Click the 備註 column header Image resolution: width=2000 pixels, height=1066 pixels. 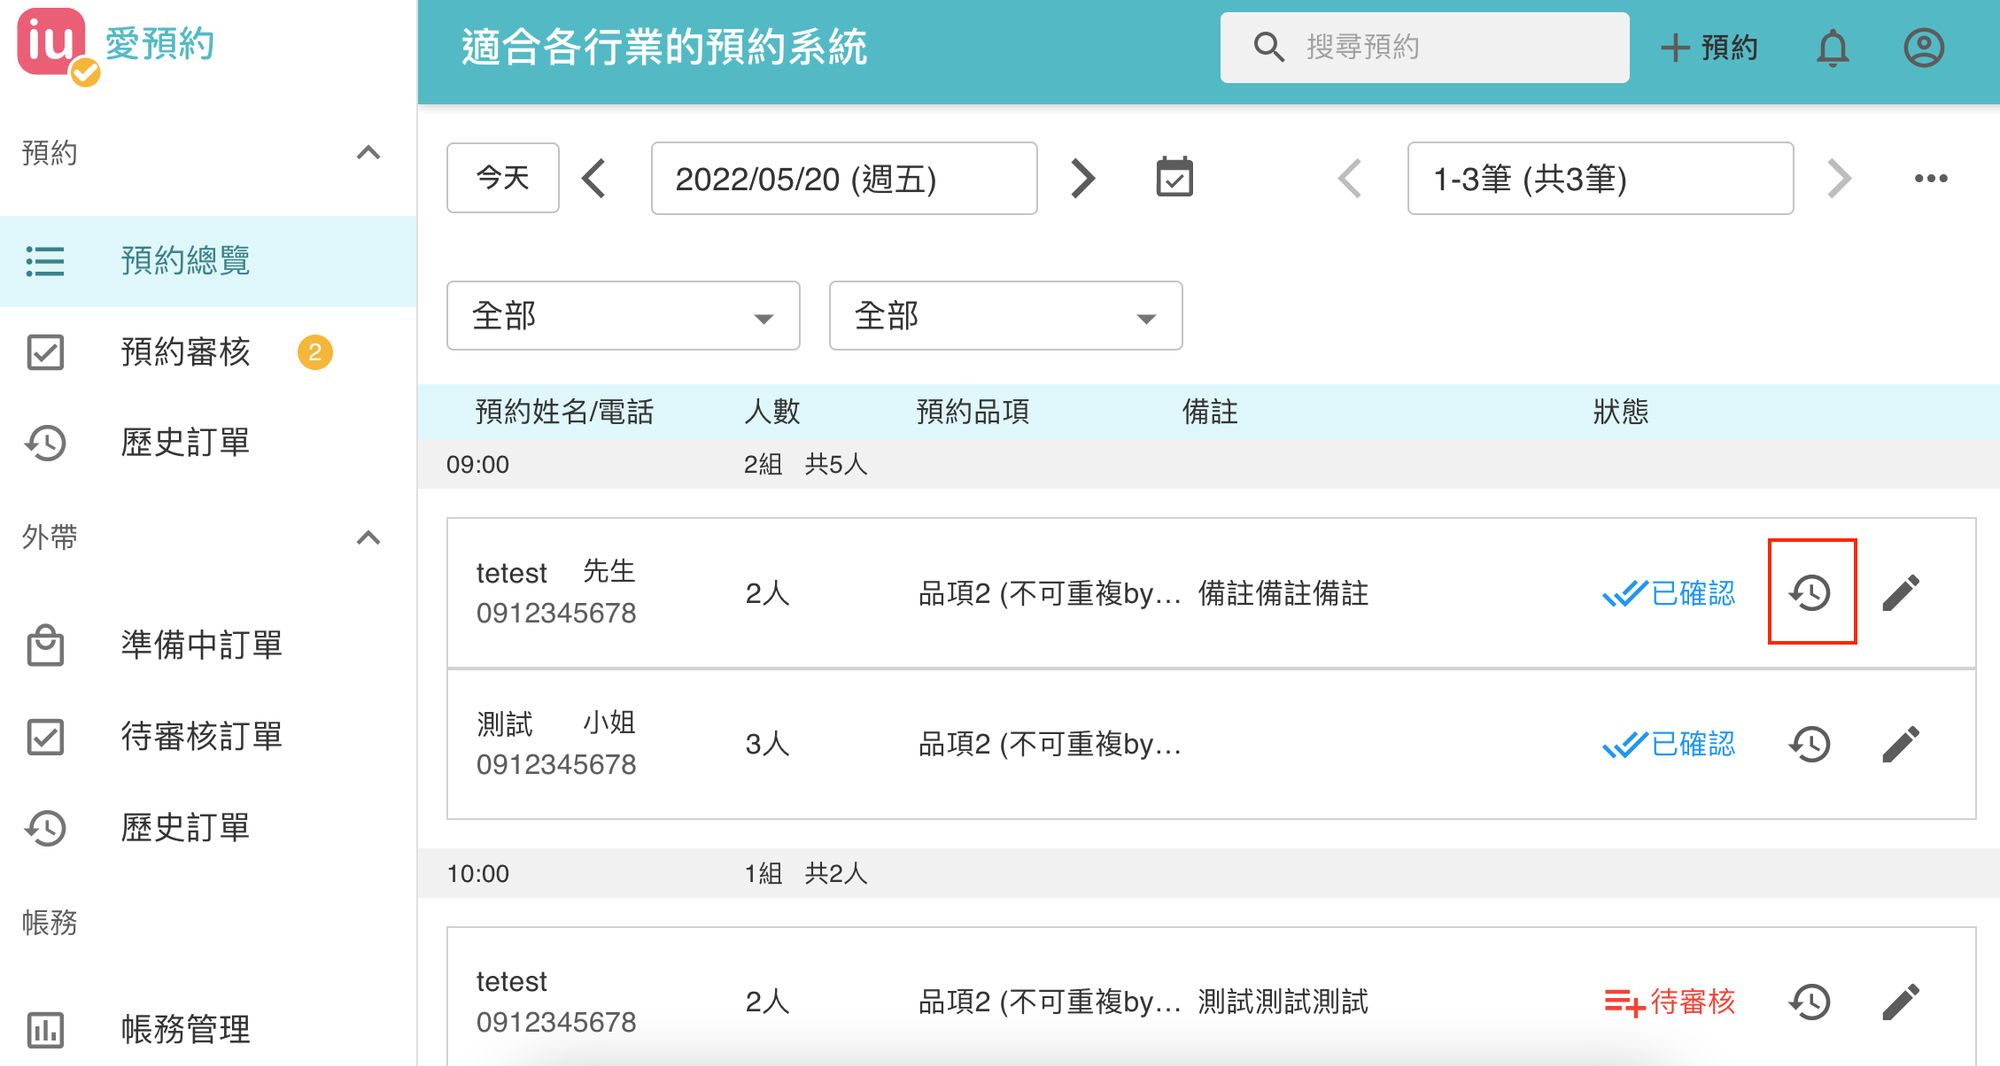pyautogui.click(x=1210, y=412)
